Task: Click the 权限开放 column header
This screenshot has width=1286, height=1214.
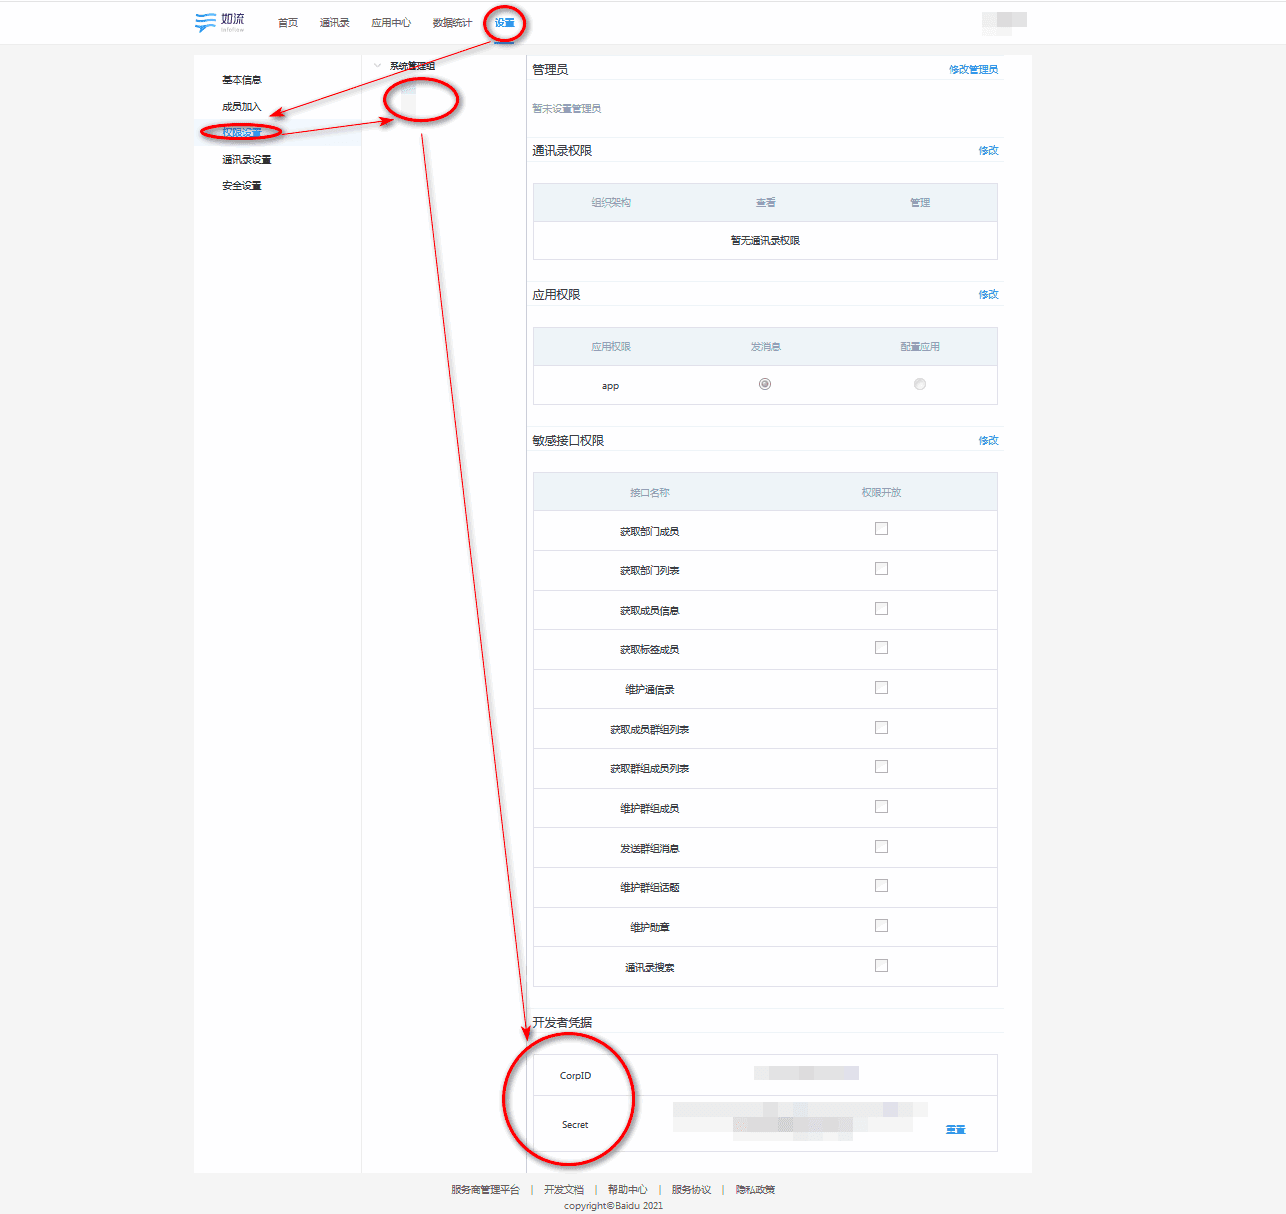Action: coord(881,493)
